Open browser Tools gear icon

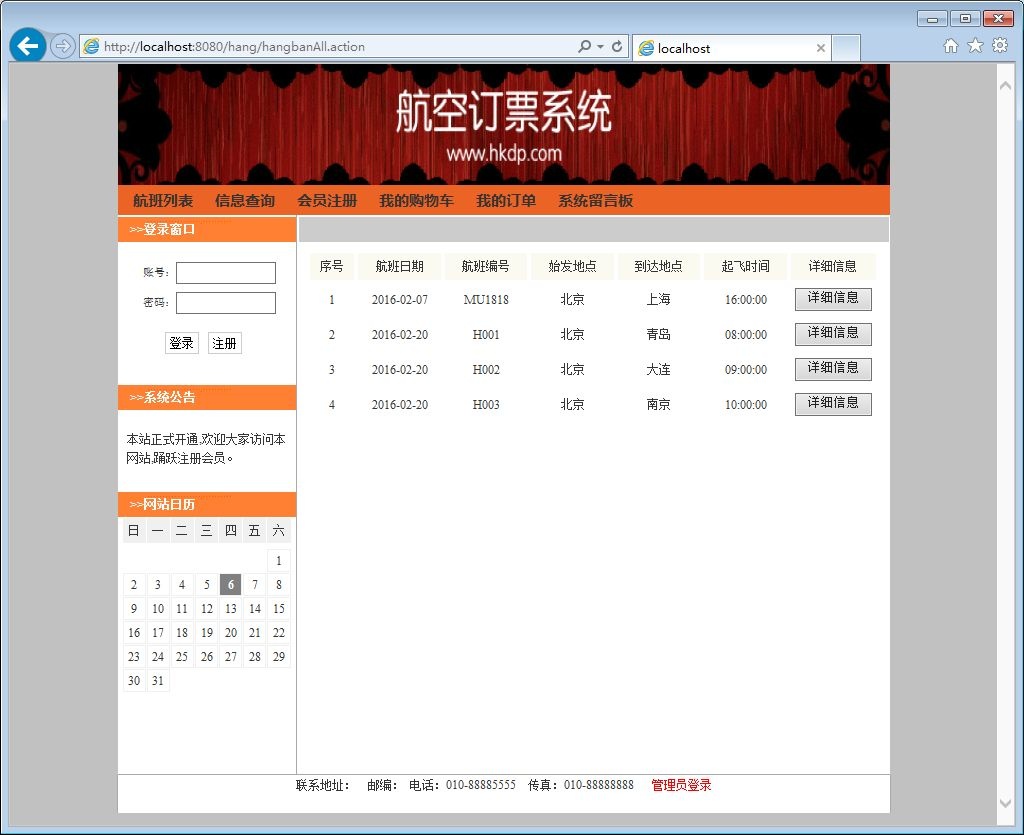point(1000,45)
